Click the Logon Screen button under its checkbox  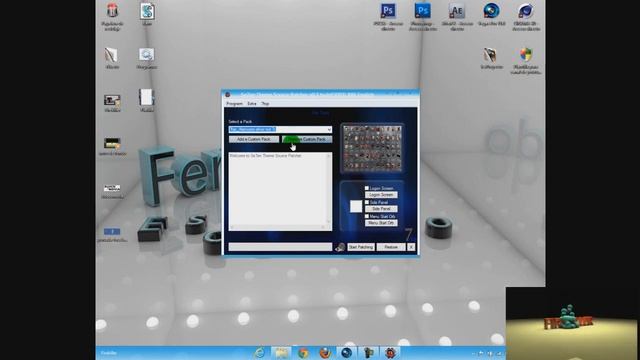point(381,195)
